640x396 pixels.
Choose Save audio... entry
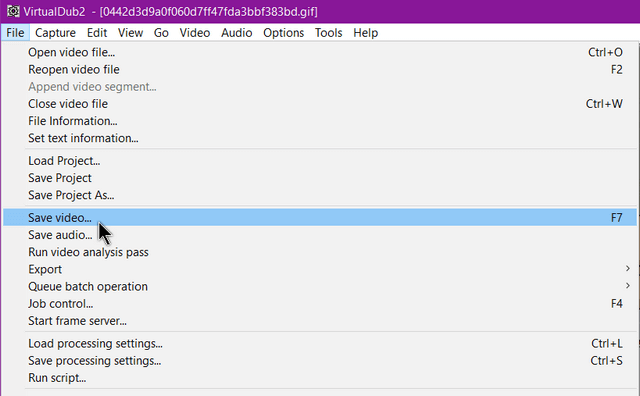tap(320, 235)
